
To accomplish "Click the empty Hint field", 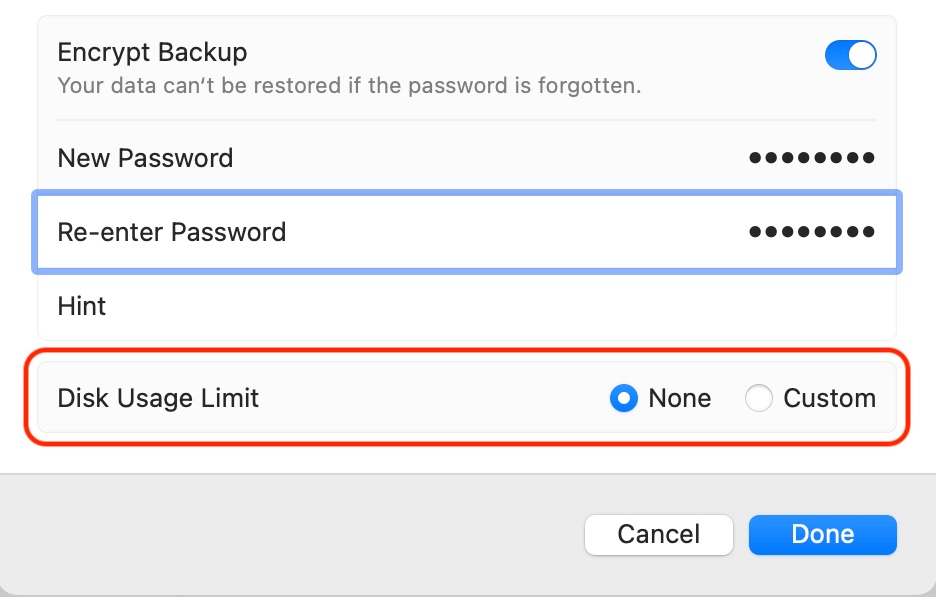I will 500,306.
